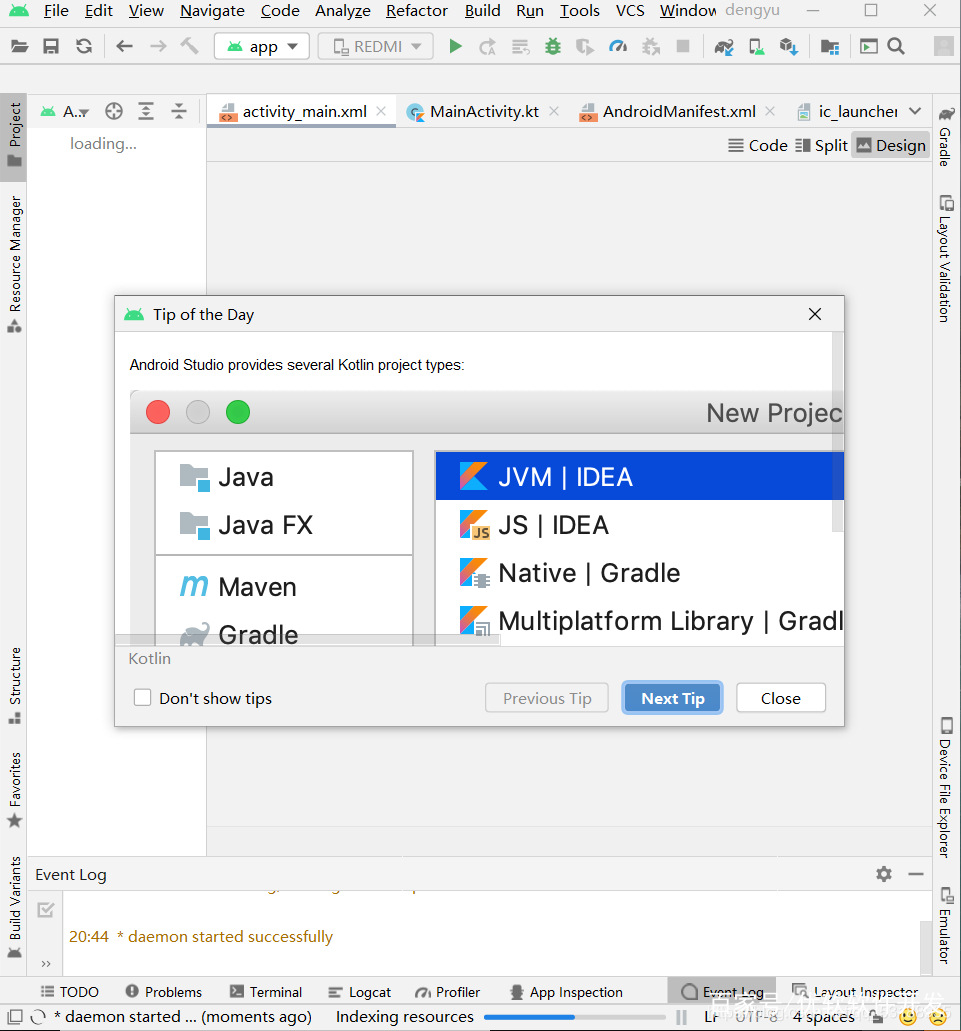Dismiss Tip of the Day with X
961x1031 pixels.
pos(815,314)
